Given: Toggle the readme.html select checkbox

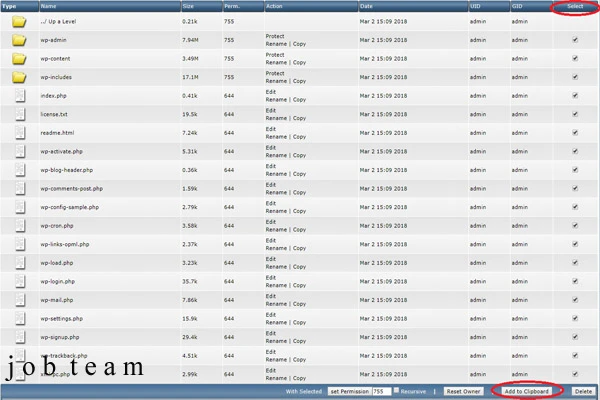Looking at the screenshot, I should coord(574,133).
